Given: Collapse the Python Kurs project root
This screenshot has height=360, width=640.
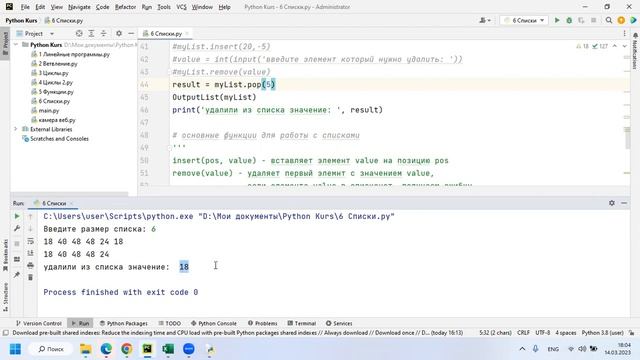Looking at the screenshot, I should [x=16, y=44].
